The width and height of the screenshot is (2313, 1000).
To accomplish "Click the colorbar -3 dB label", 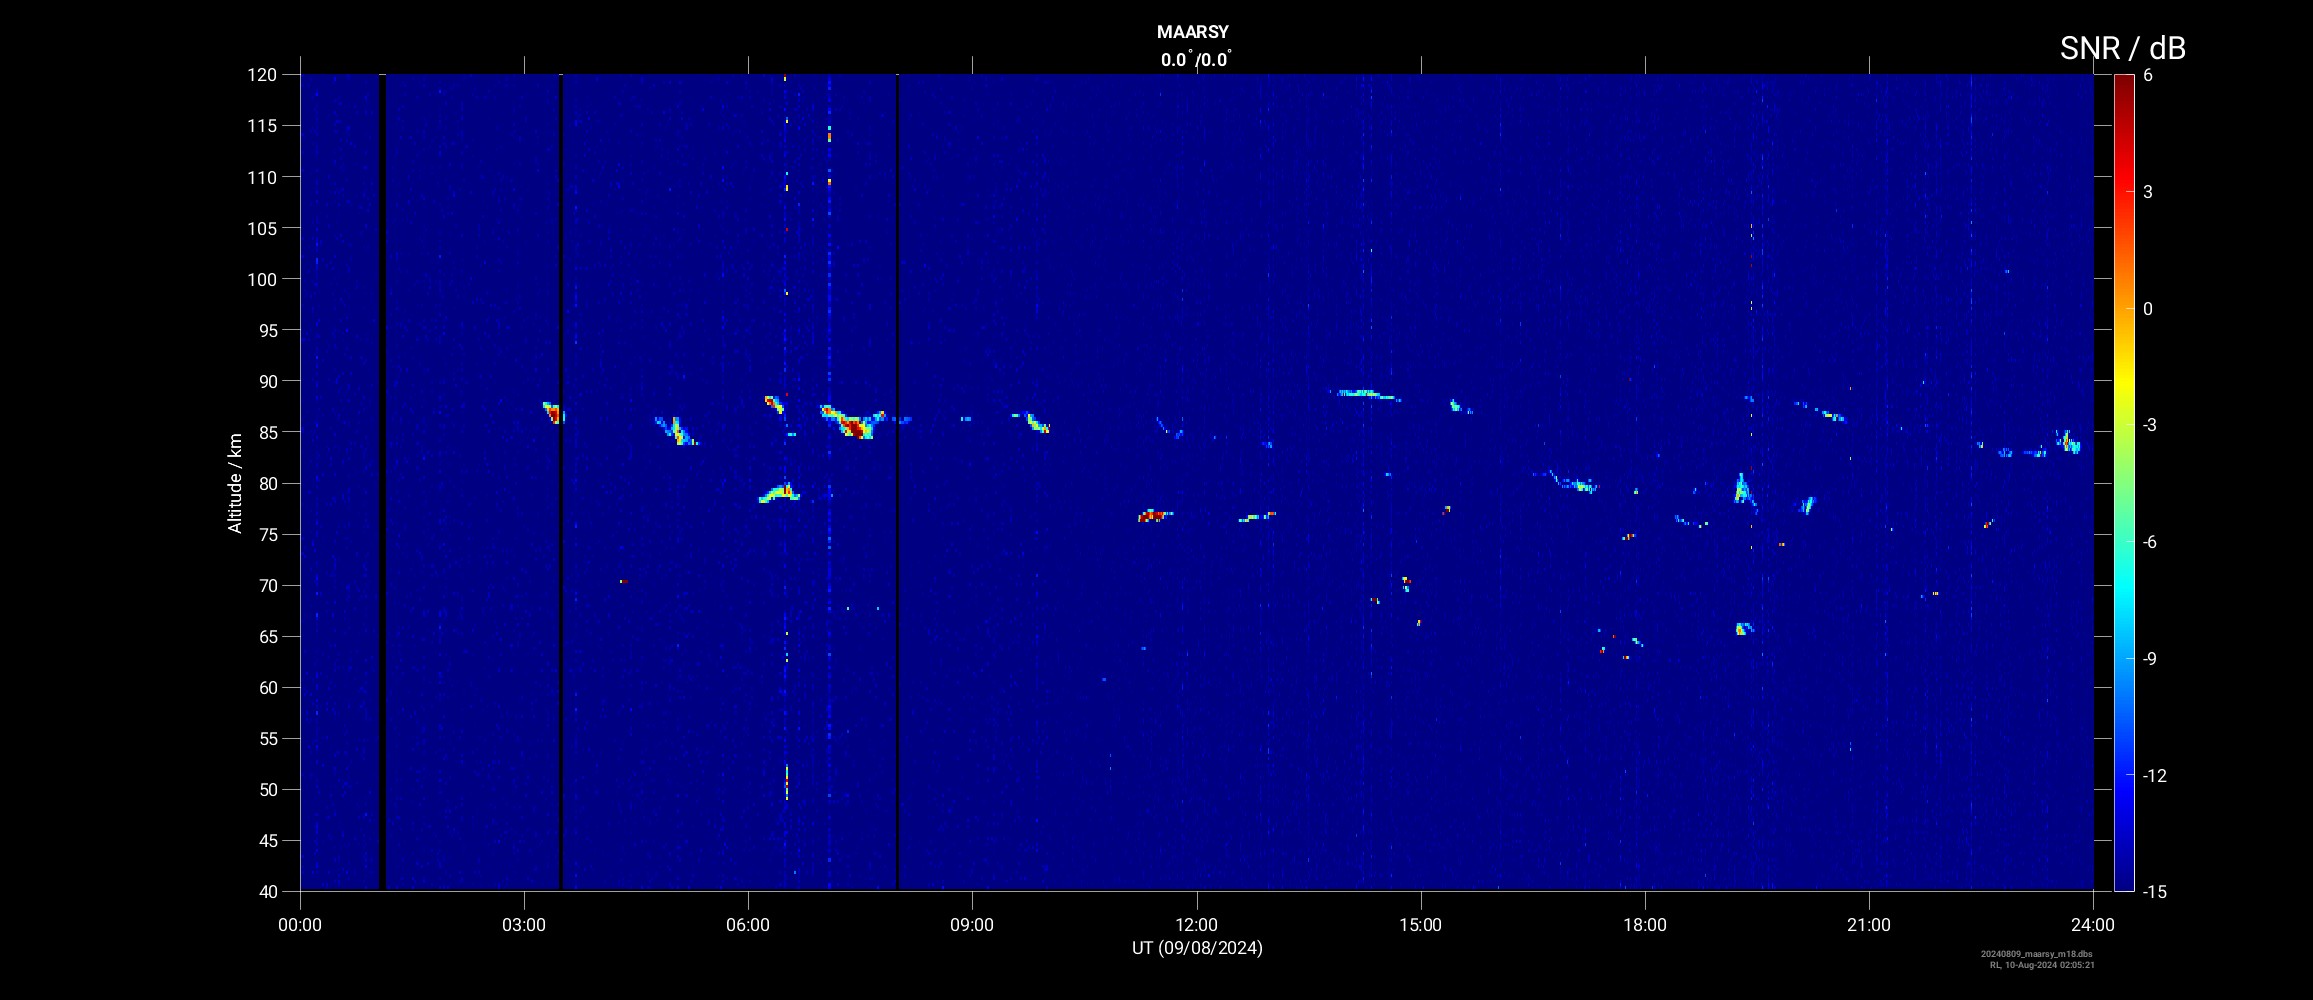I will (x=2150, y=425).
